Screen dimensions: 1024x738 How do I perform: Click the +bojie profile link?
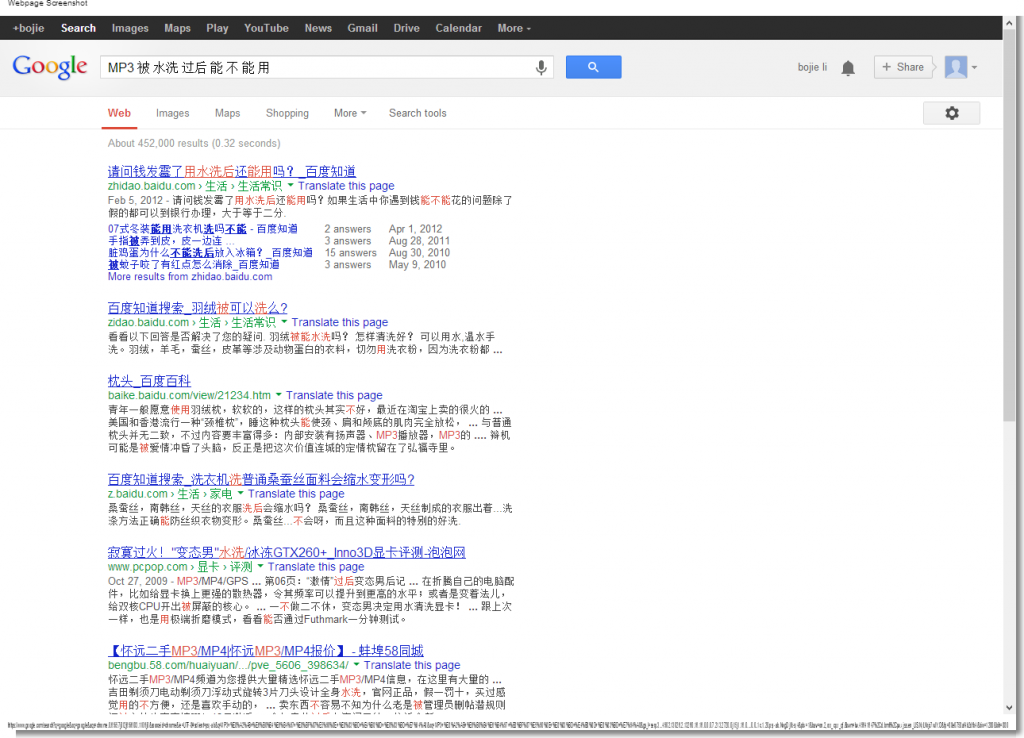[x=27, y=27]
